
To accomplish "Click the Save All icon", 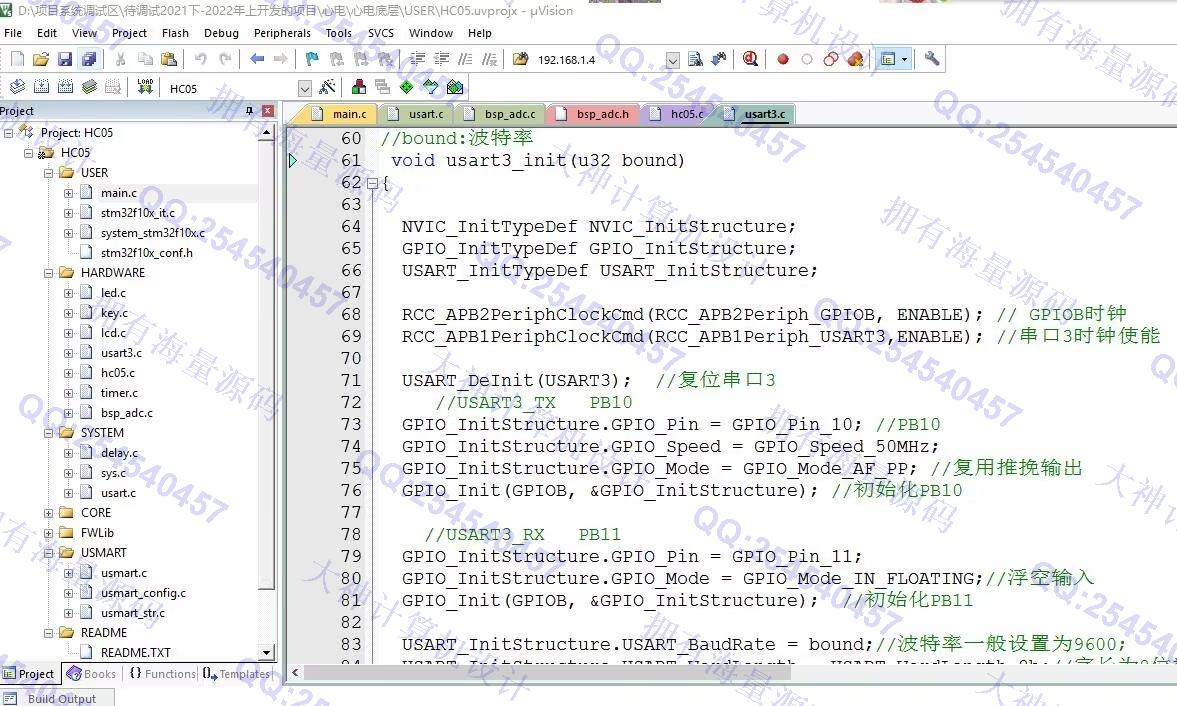I will point(89,59).
